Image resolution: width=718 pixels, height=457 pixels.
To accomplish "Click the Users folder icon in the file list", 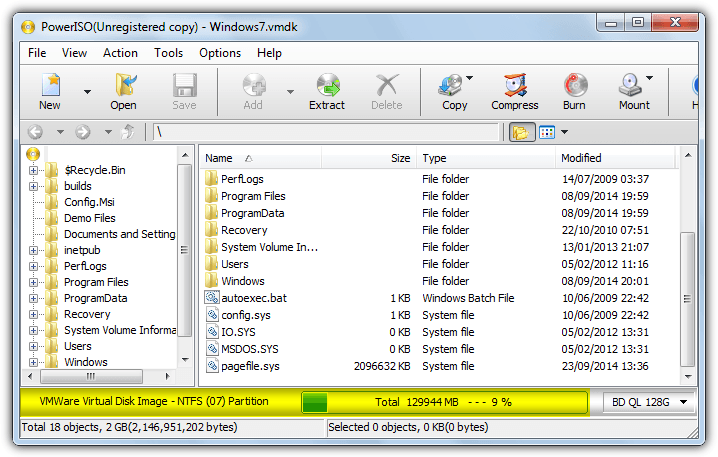I will point(212,264).
